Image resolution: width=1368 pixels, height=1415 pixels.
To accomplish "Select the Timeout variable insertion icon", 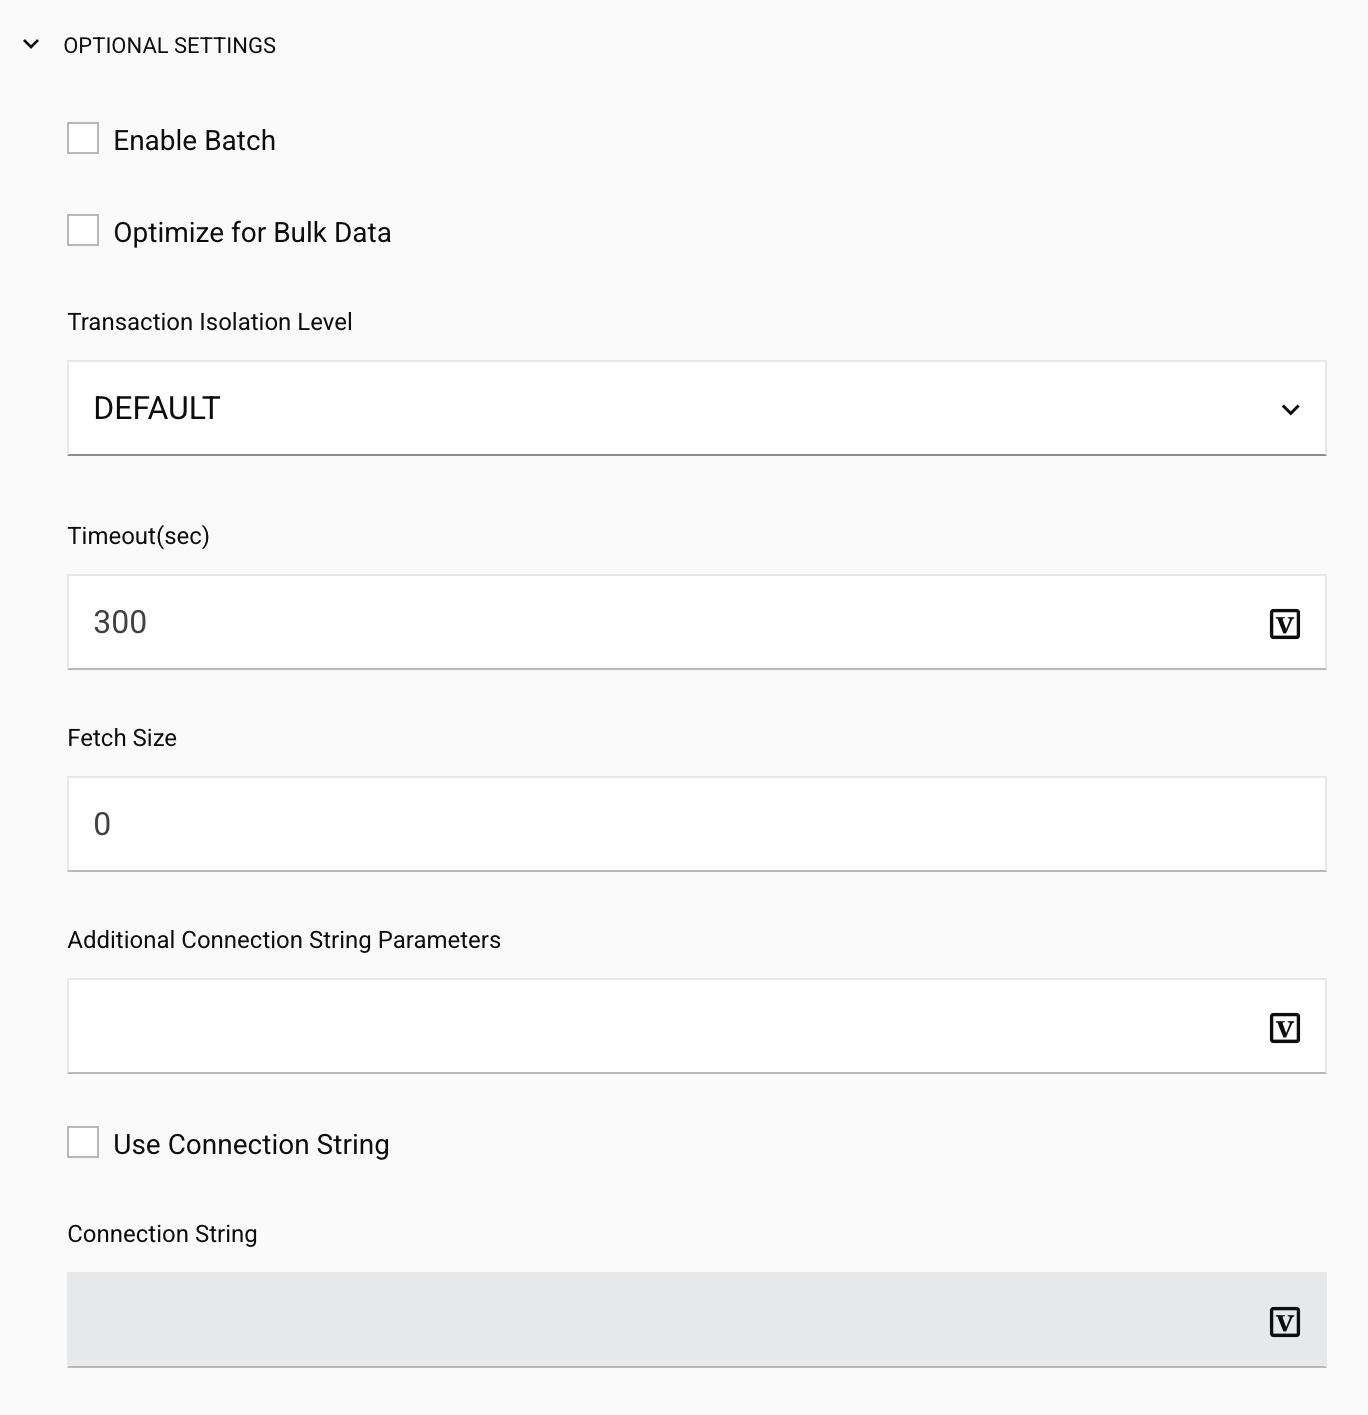I will pyautogui.click(x=1285, y=623).
